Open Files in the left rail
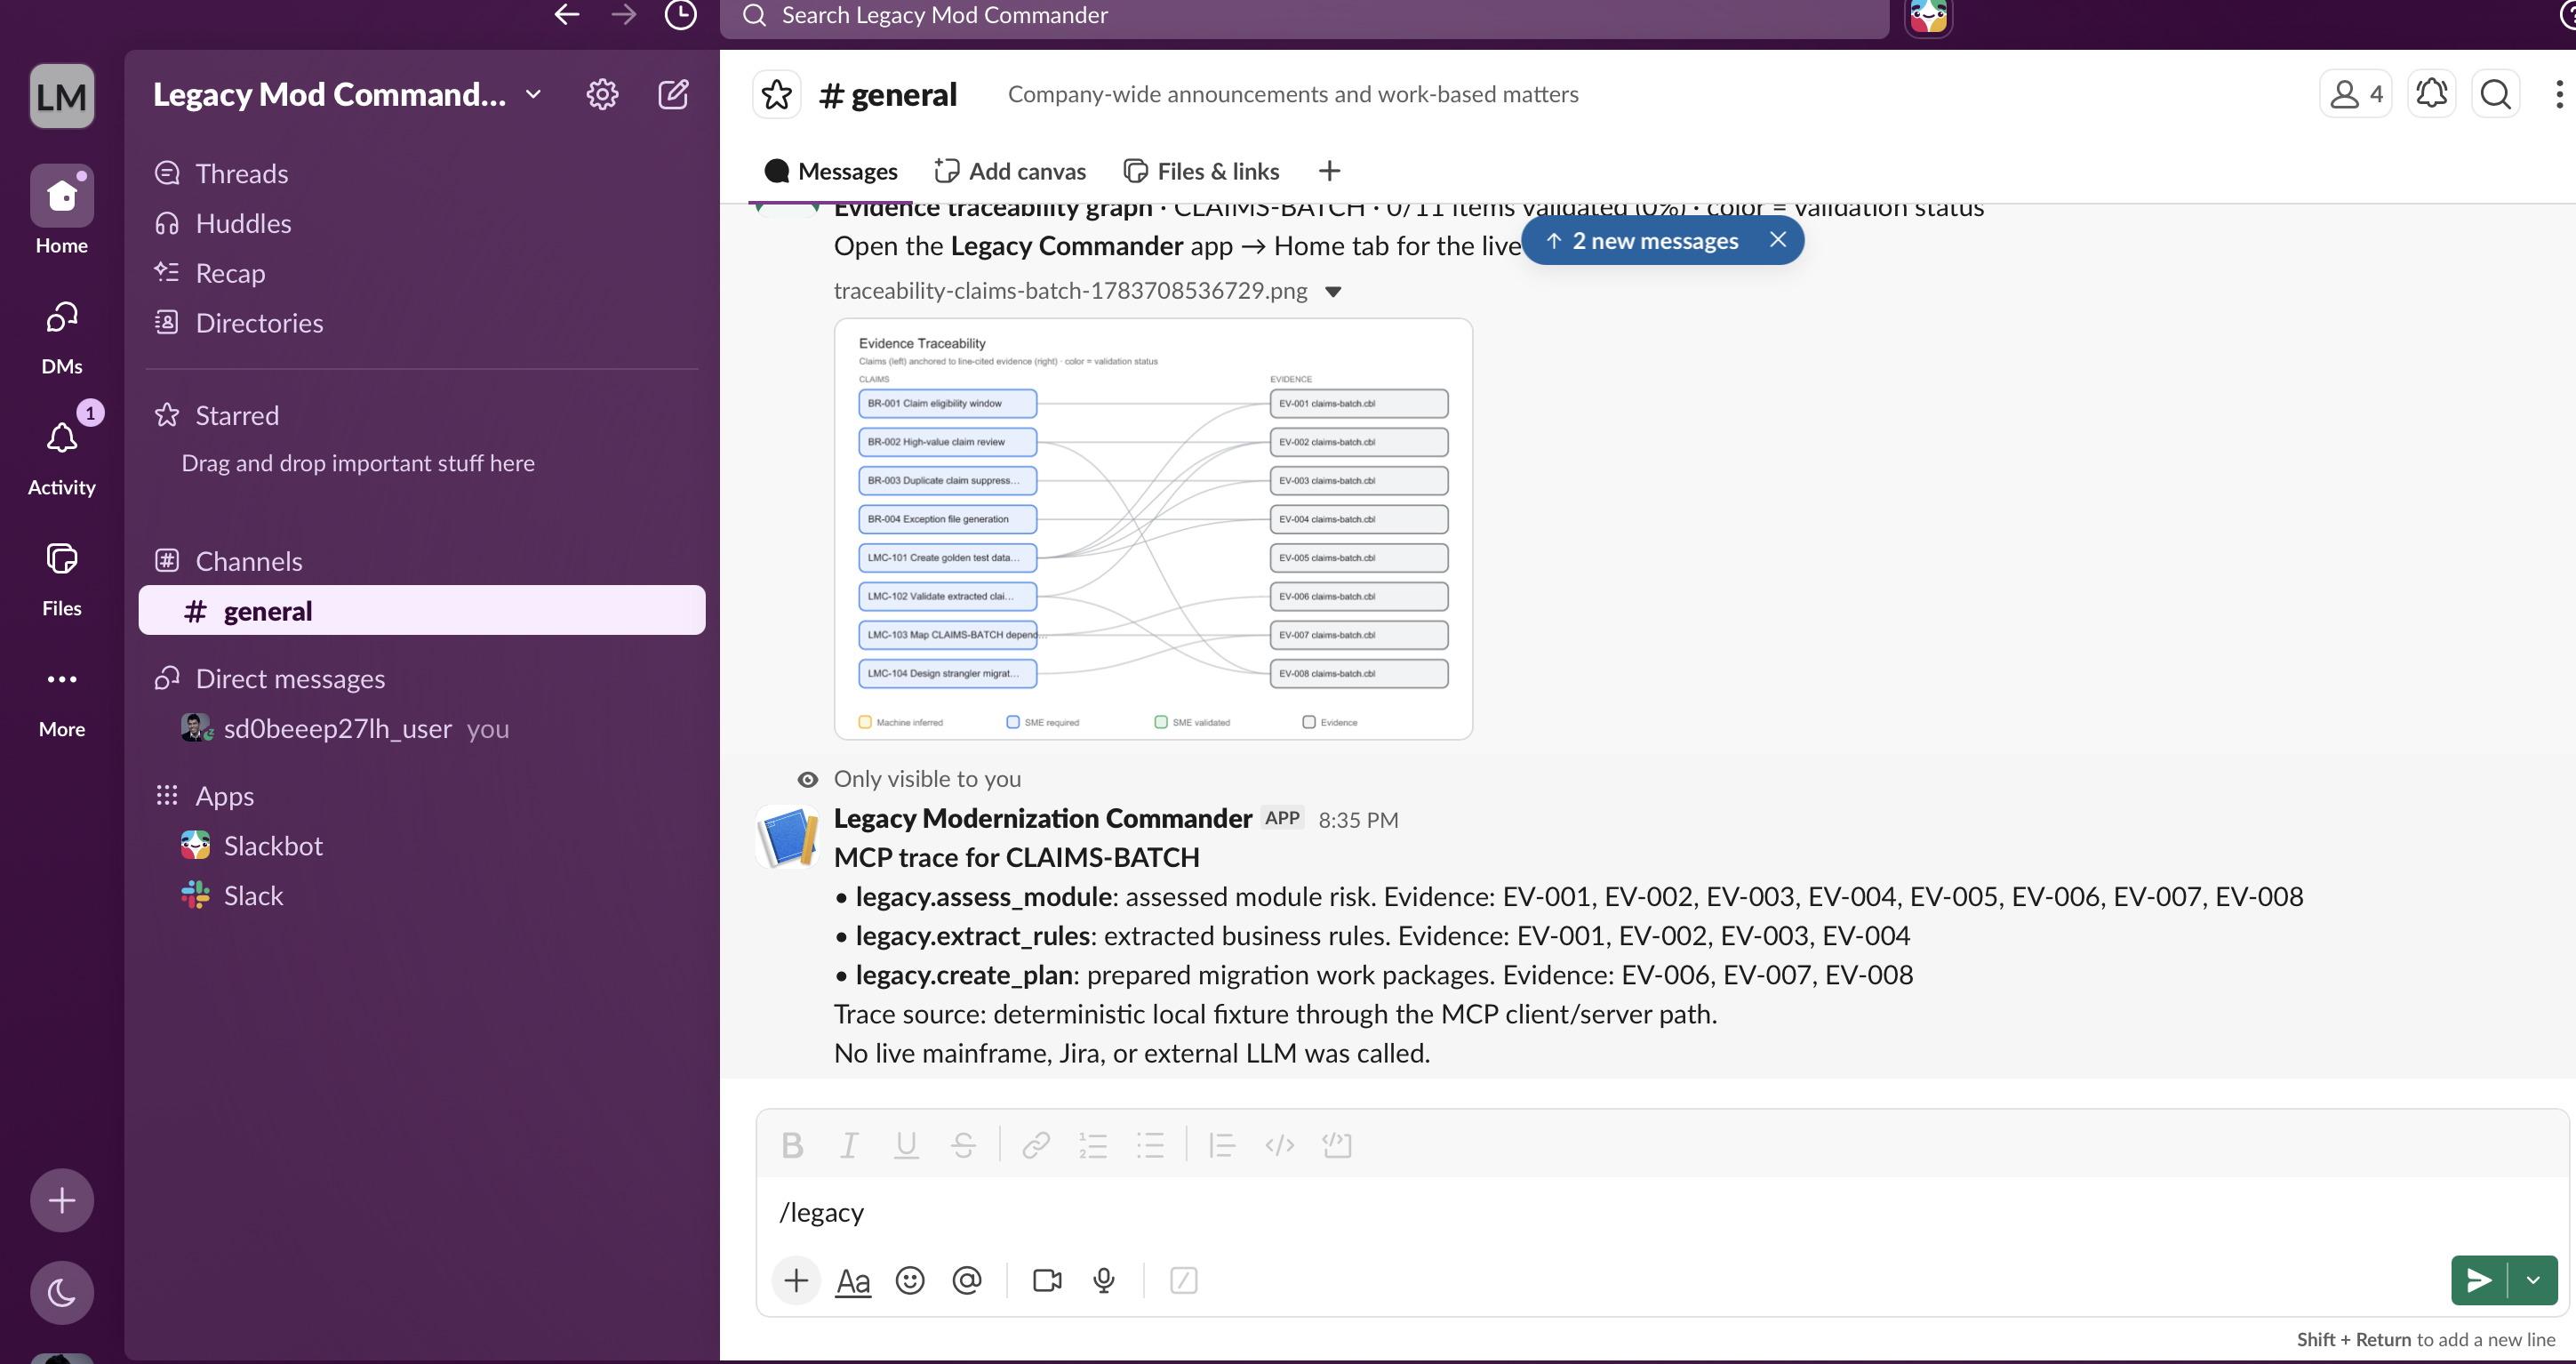Image resolution: width=2576 pixels, height=1364 pixels. pos(62,578)
